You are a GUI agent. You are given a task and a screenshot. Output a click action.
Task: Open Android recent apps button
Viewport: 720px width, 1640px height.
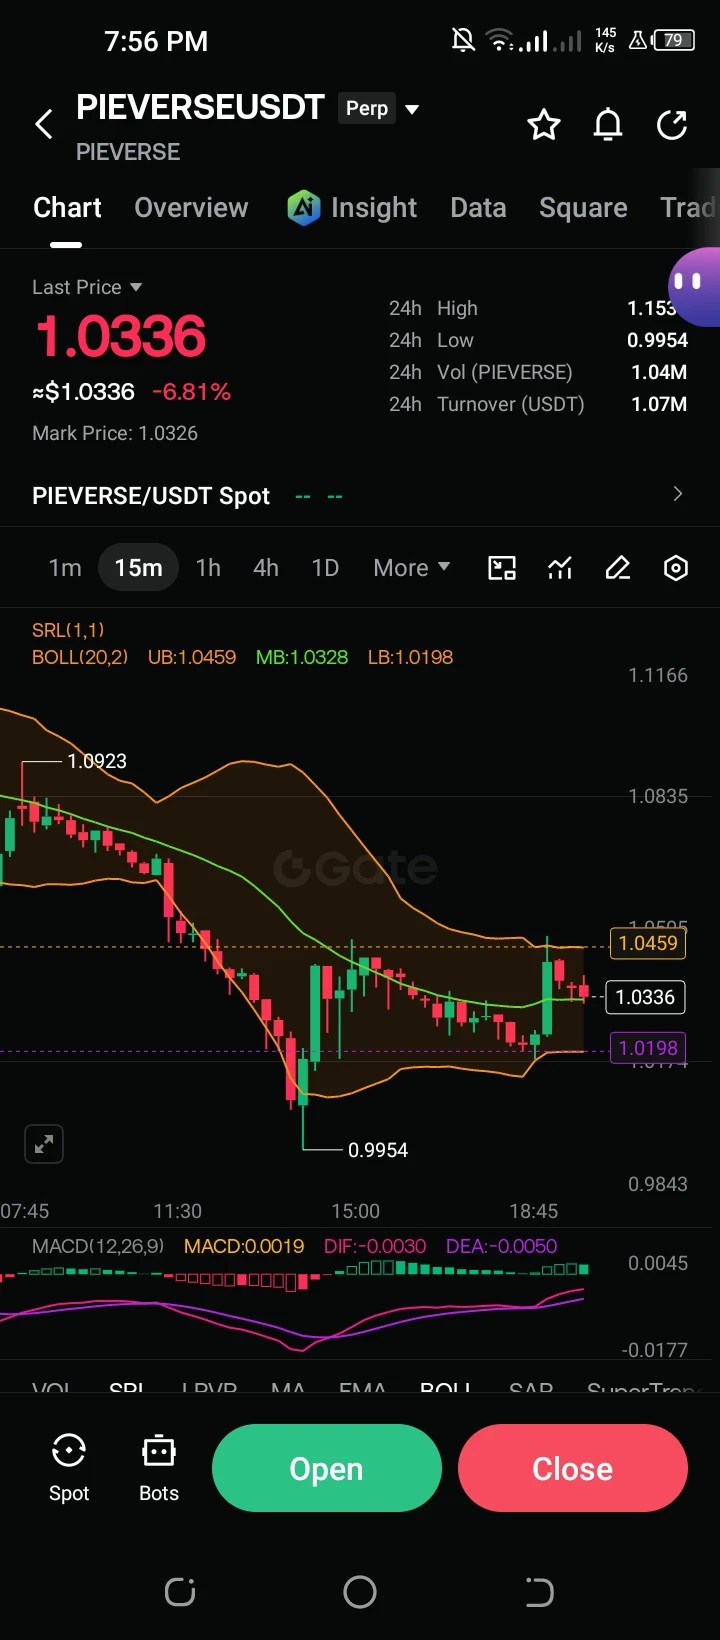coord(180,1591)
